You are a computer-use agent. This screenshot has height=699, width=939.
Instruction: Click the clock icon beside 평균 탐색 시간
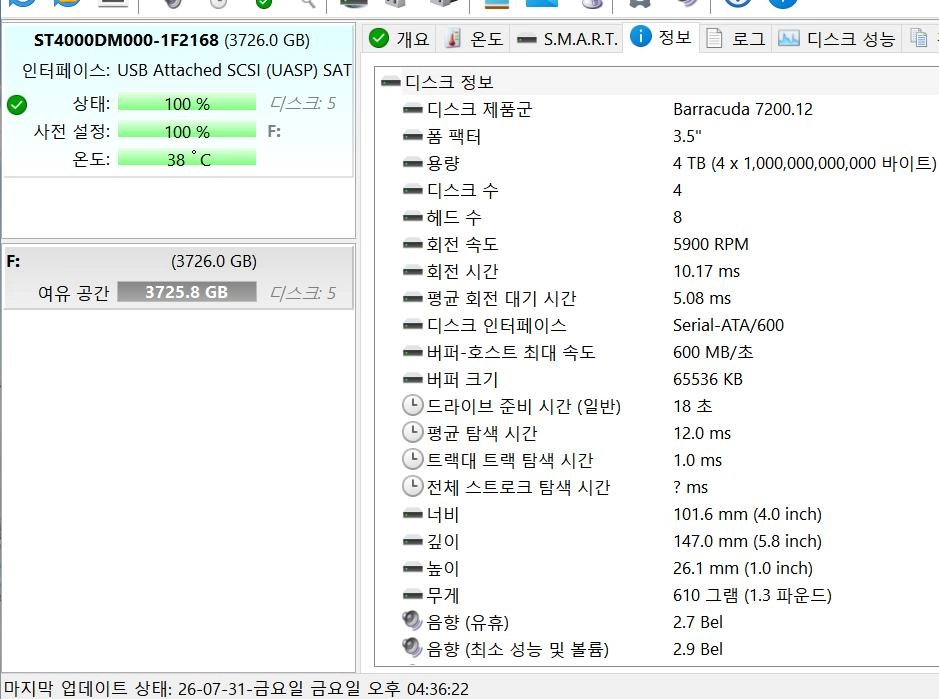pos(413,432)
